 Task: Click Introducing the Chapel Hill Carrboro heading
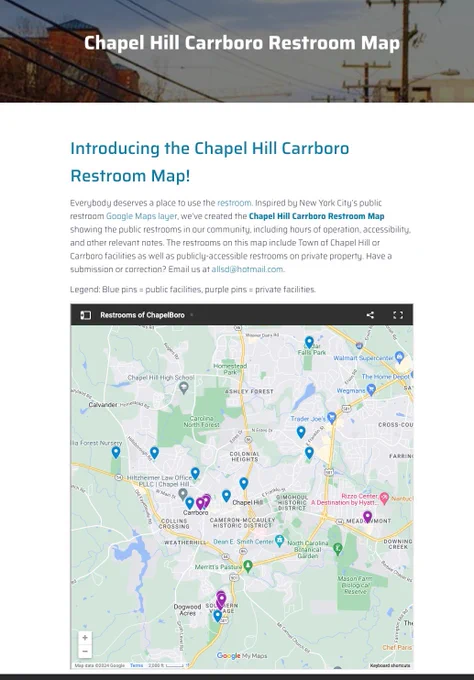click(209, 162)
